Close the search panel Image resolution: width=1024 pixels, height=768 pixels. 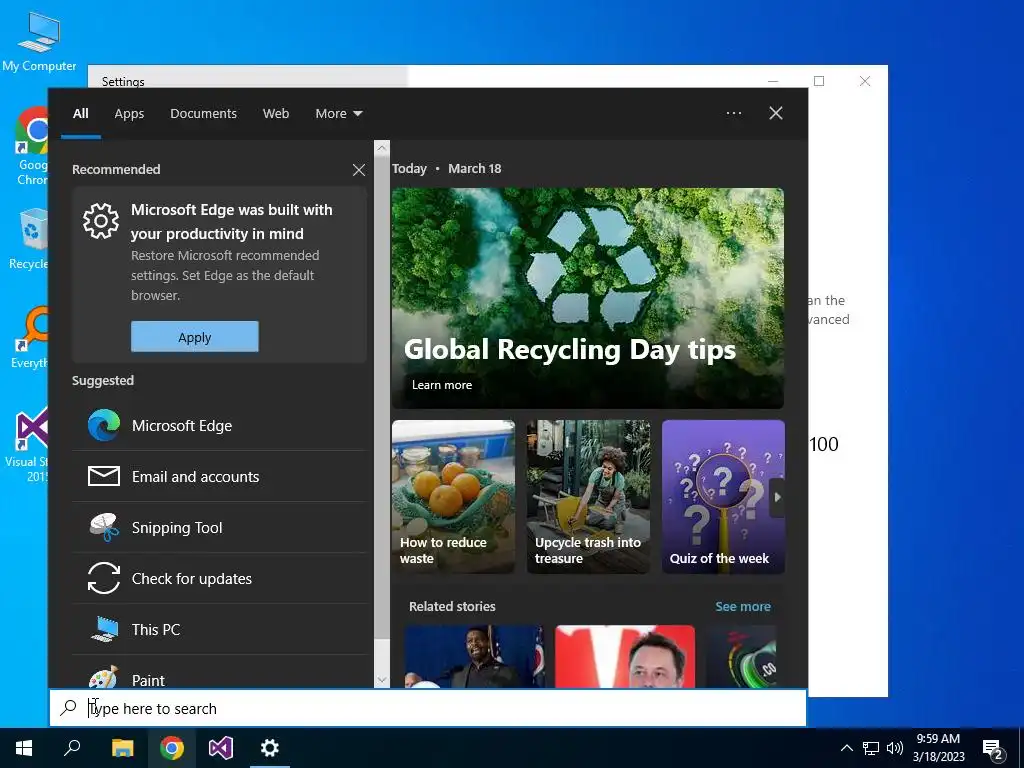point(775,113)
